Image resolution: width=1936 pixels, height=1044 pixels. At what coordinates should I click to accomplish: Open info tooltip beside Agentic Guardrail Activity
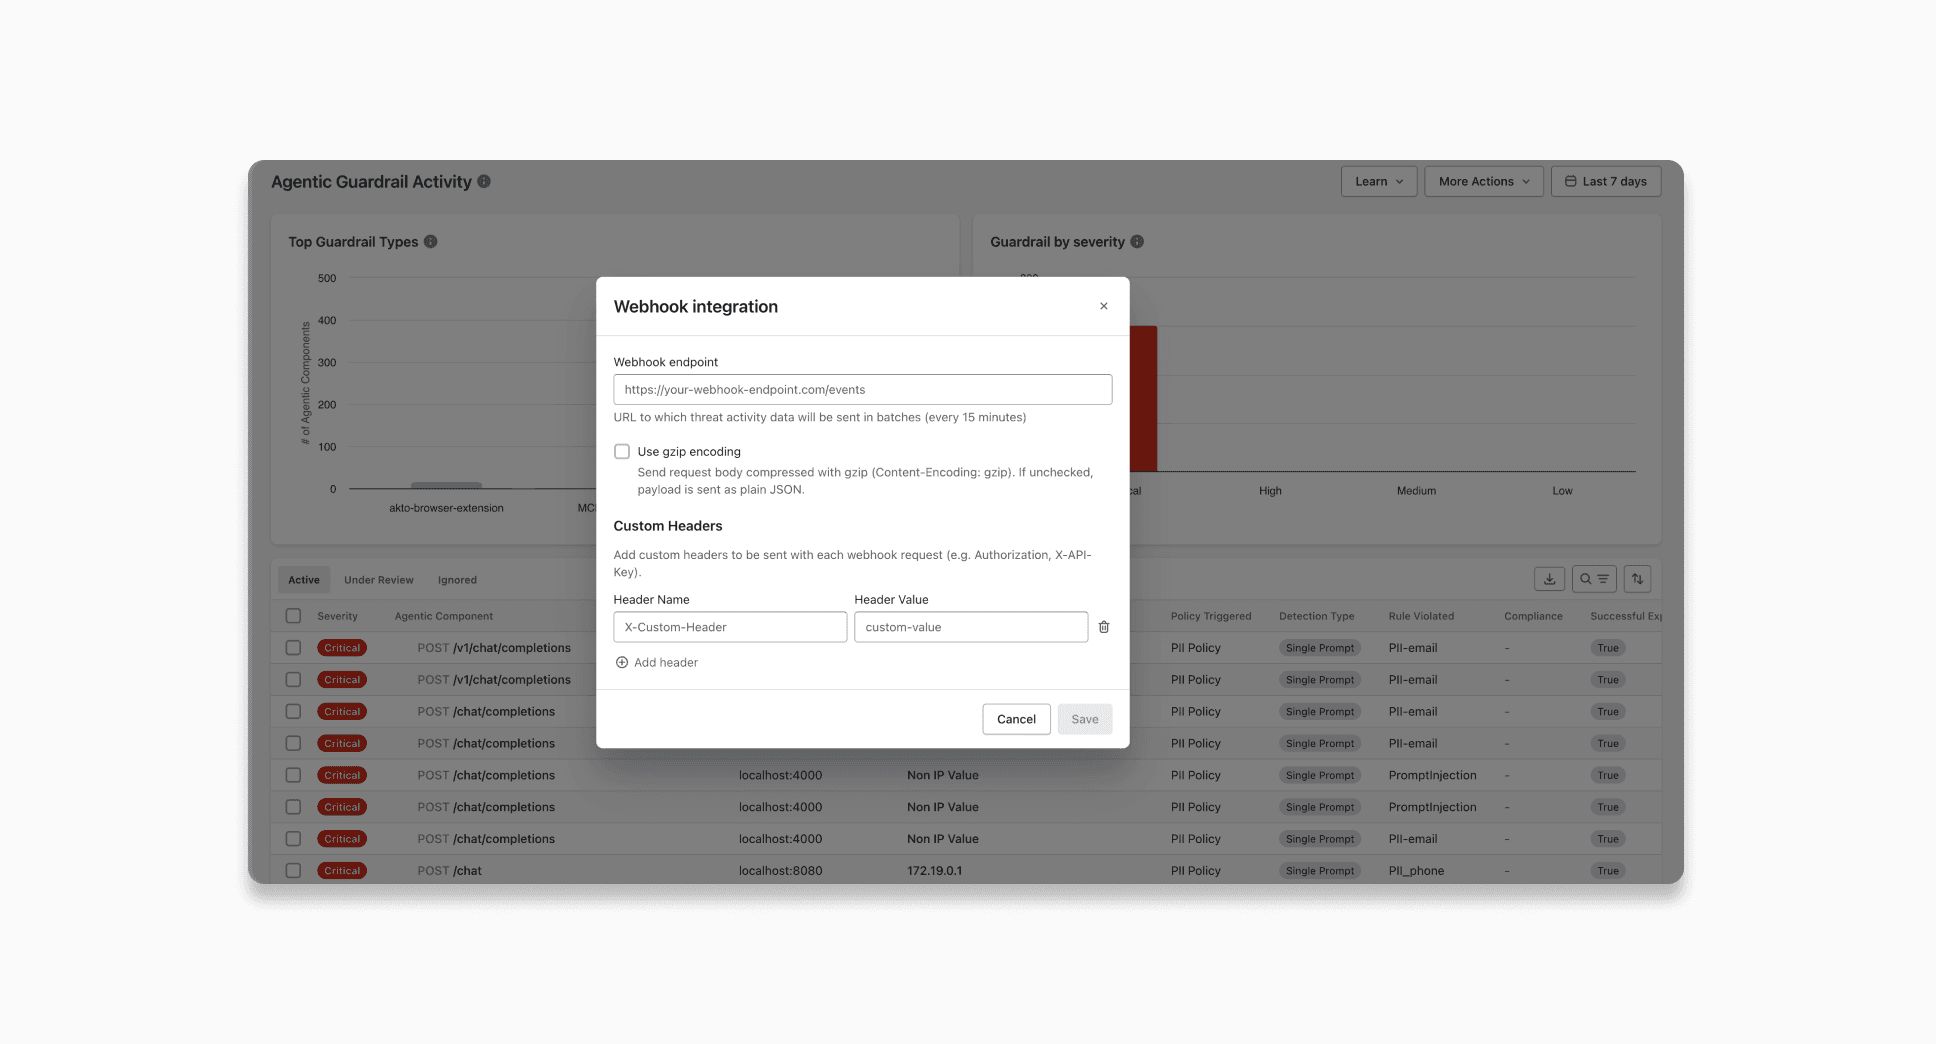[x=484, y=181]
